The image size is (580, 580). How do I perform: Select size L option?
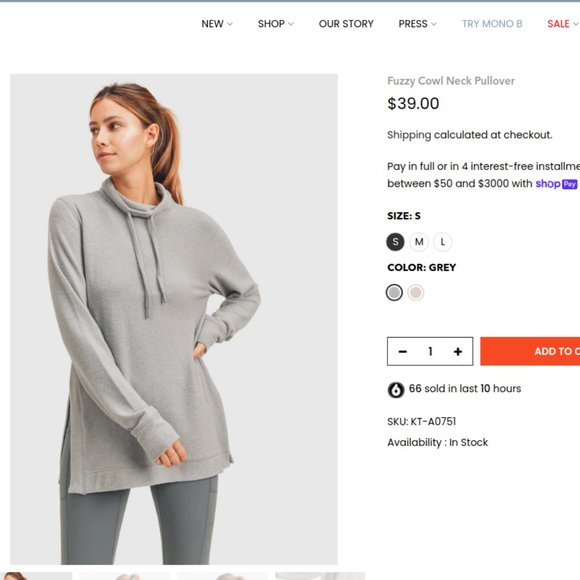[442, 242]
